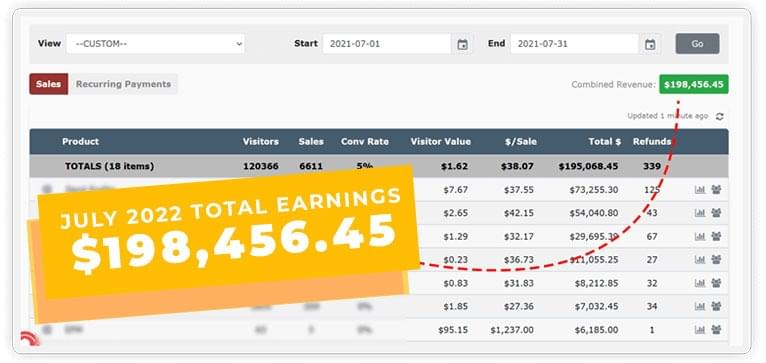This screenshot has width=766, height=363.
Task: Open chart icon for the $6,185.00 row
Action: [700, 330]
